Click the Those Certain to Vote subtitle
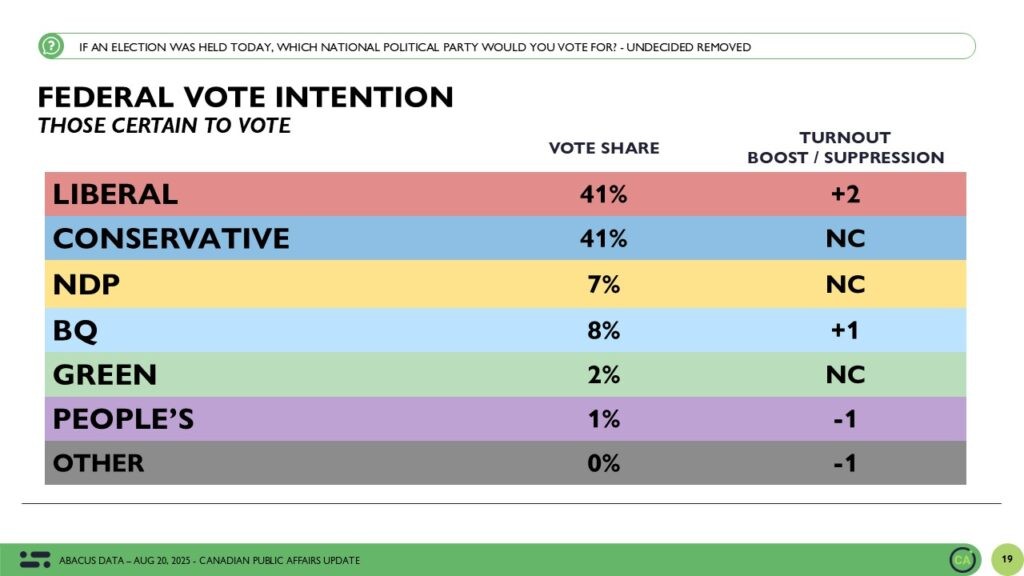This screenshot has width=1024, height=576. (x=164, y=126)
